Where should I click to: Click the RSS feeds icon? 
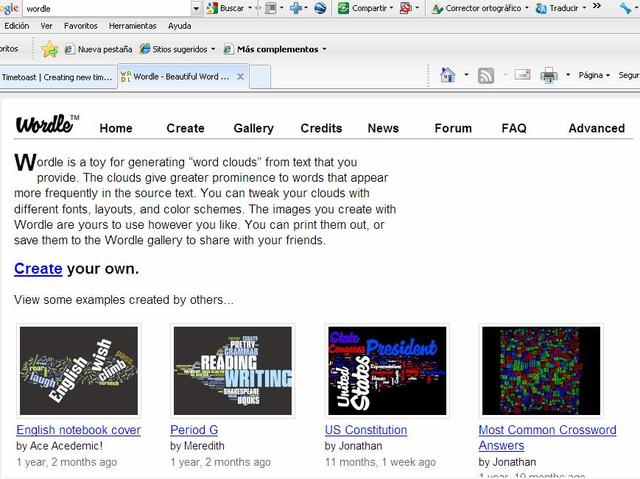[x=486, y=75]
